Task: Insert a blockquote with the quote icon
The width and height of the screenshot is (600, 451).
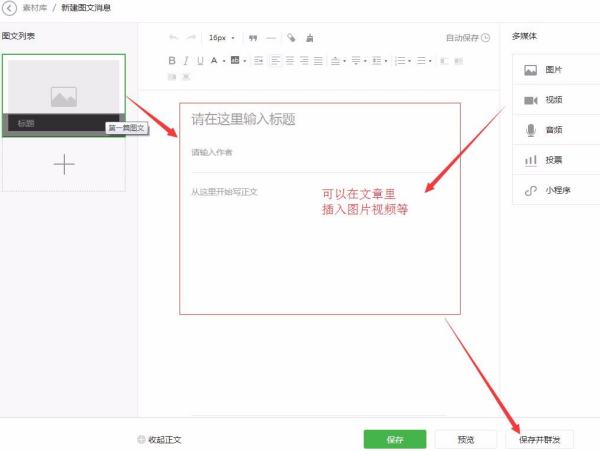Action: [x=253, y=38]
